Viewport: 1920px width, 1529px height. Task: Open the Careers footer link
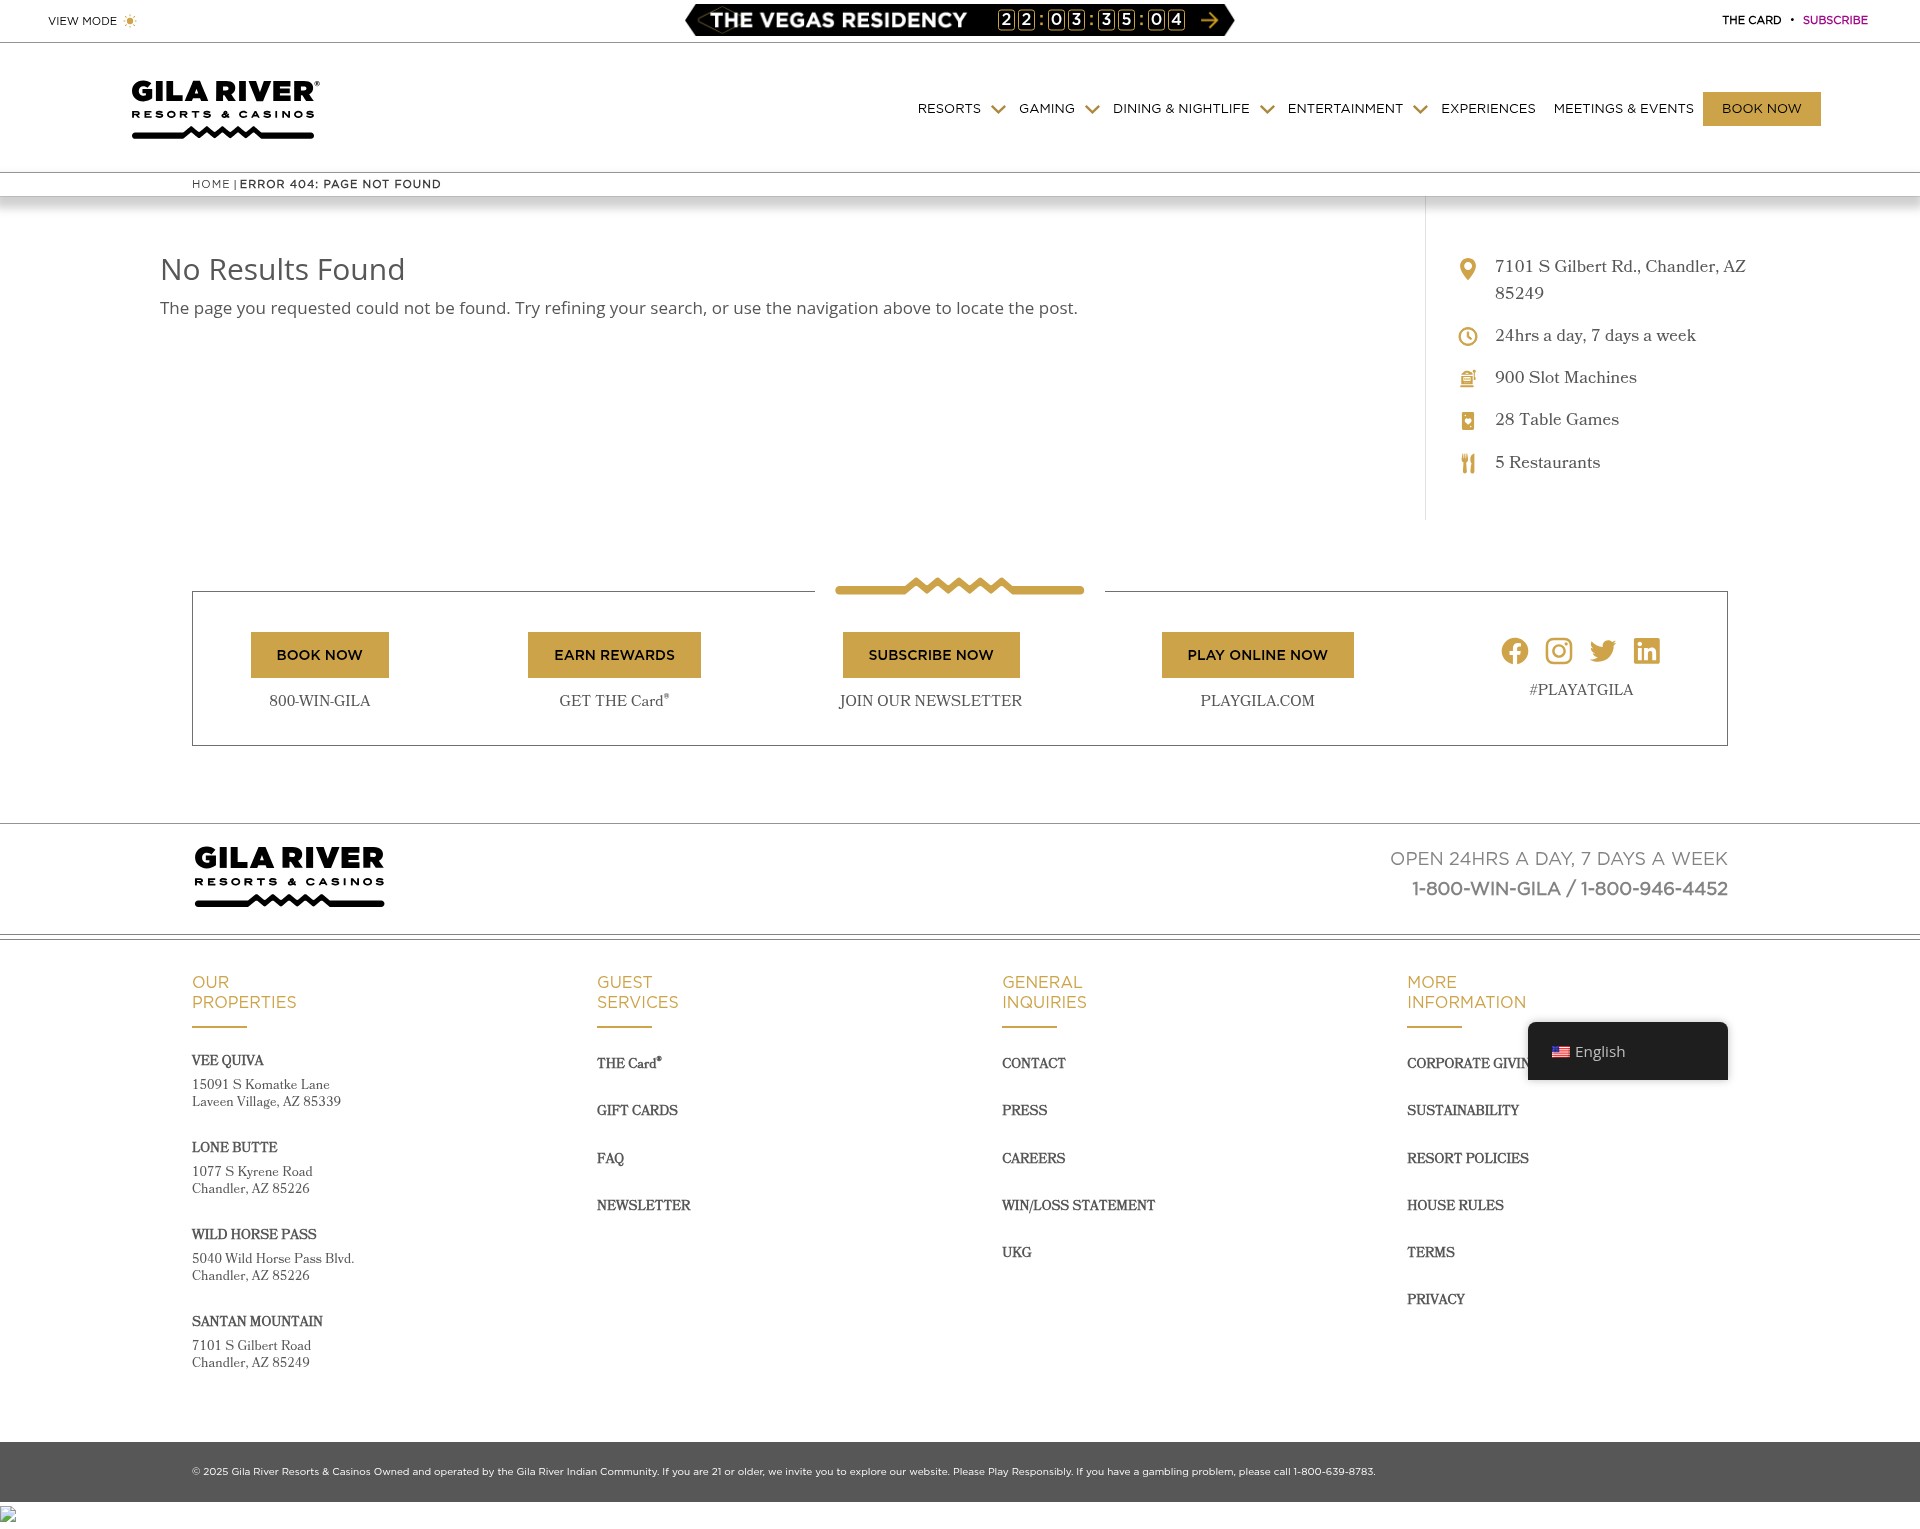[1033, 1158]
